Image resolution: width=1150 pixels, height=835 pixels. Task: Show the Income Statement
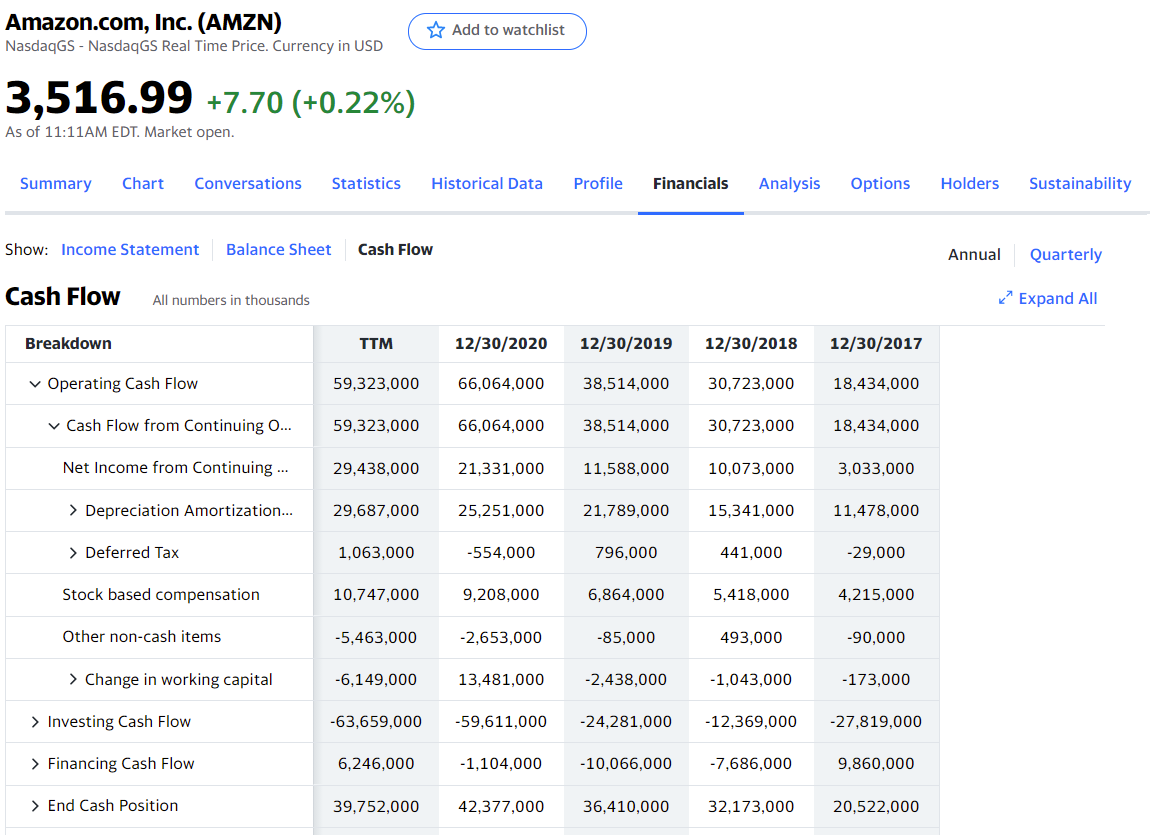point(130,249)
